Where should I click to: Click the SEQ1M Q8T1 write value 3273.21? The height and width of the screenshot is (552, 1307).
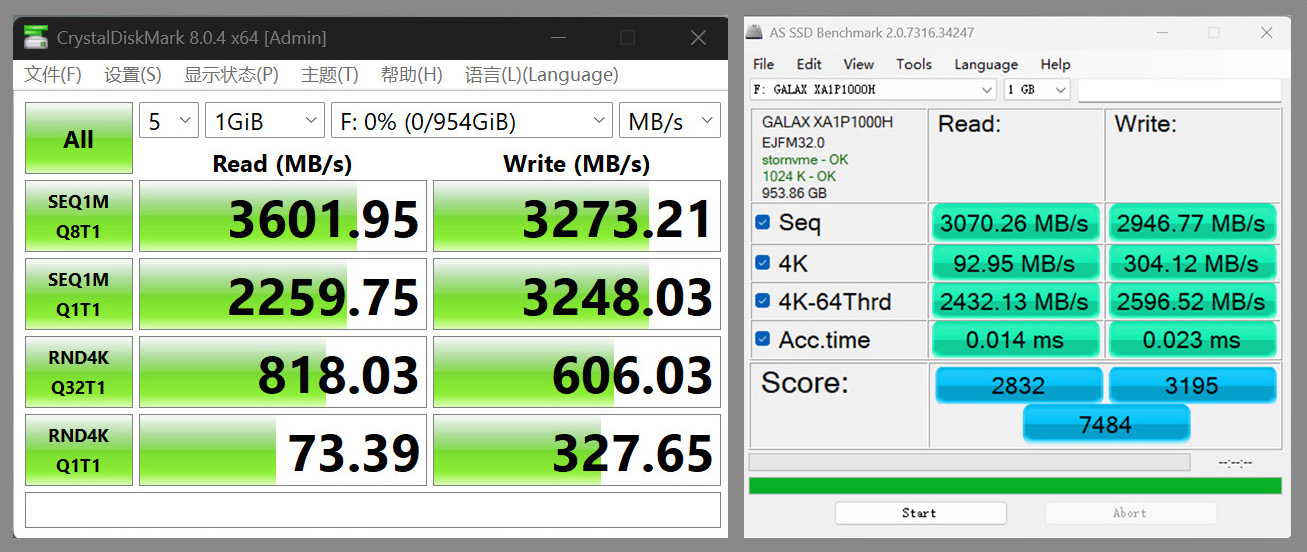pos(577,216)
